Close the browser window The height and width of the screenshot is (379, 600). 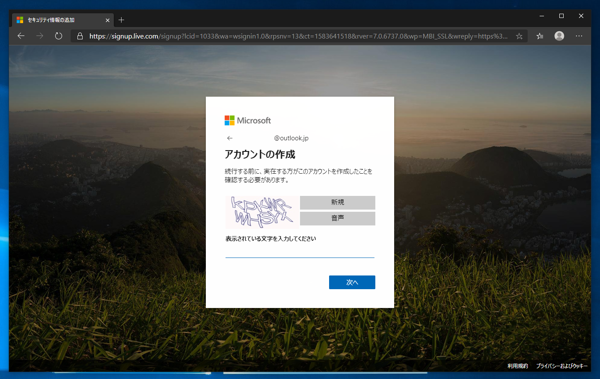[580, 16]
